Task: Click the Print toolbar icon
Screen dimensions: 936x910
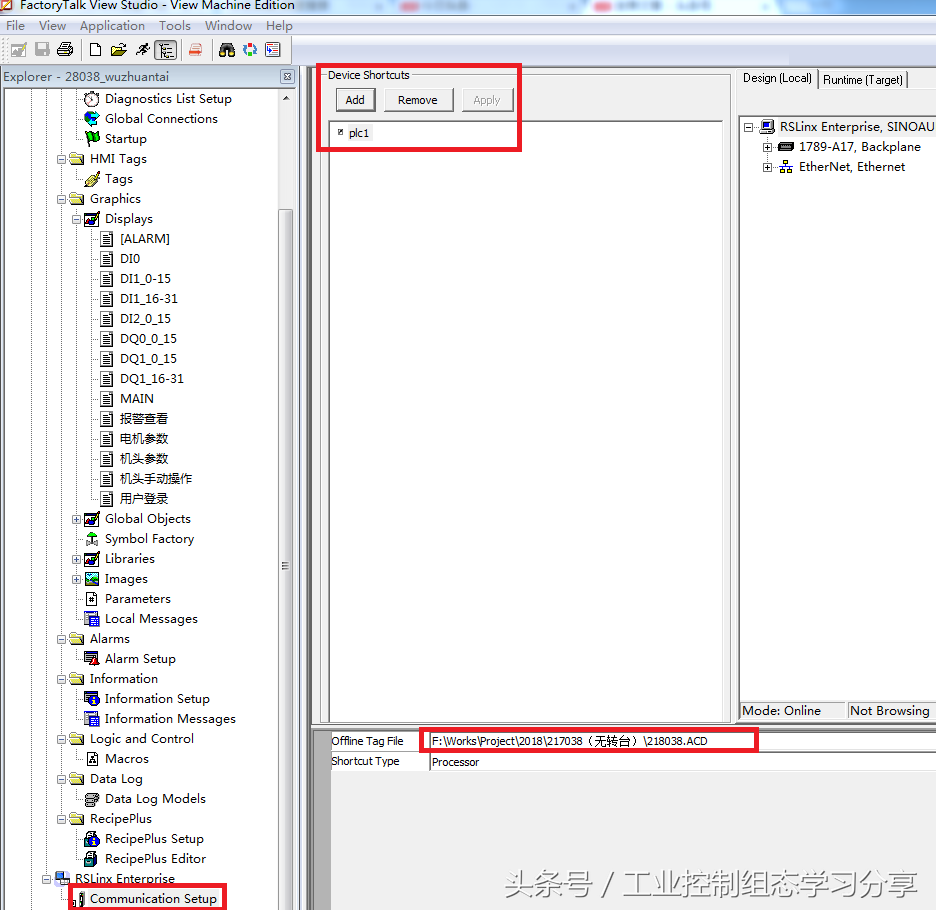Action: [x=65, y=49]
